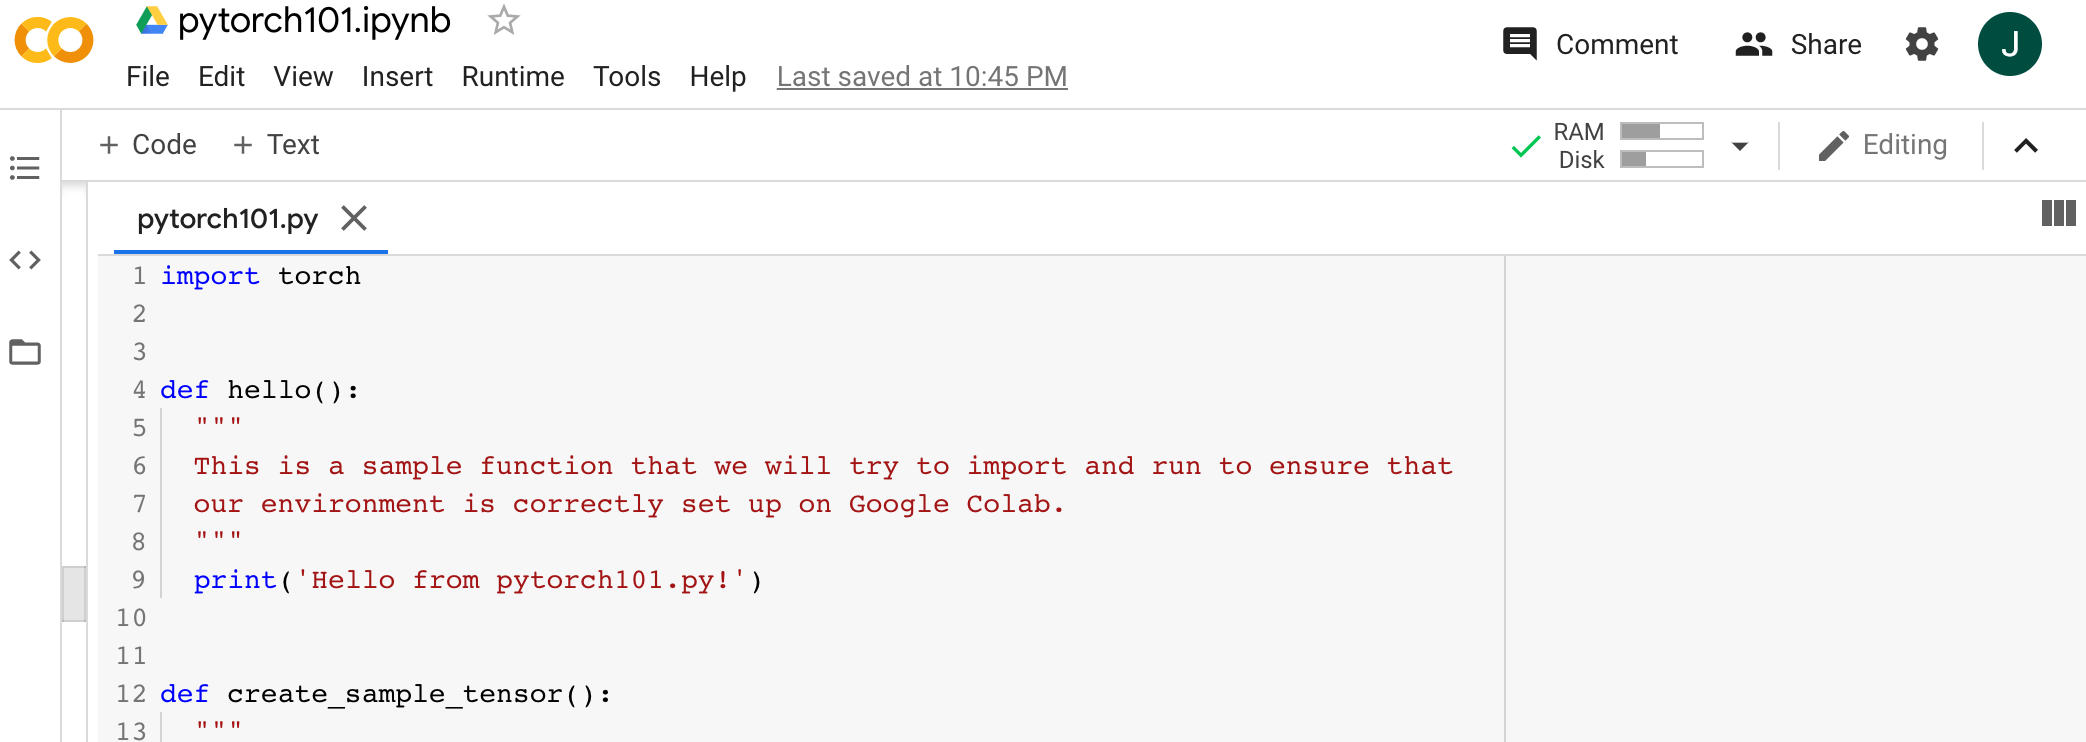The width and height of the screenshot is (2086, 742).
Task: Click the Google Drive icon beside the title
Action: pyautogui.click(x=151, y=20)
